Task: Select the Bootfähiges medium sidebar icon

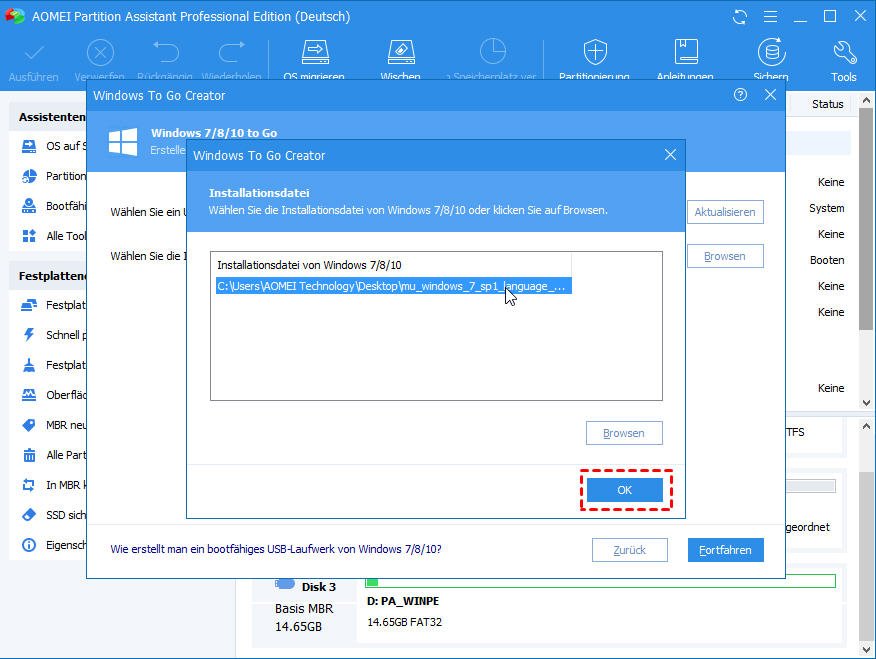Action: (28, 206)
